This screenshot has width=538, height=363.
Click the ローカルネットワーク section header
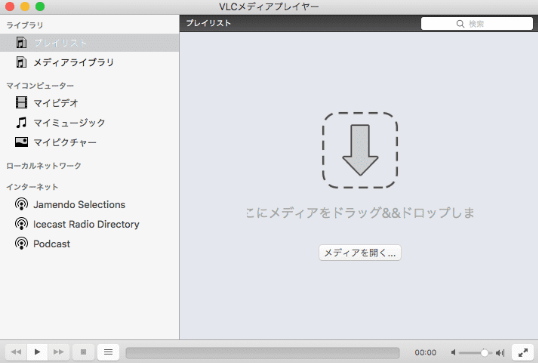tap(44, 166)
